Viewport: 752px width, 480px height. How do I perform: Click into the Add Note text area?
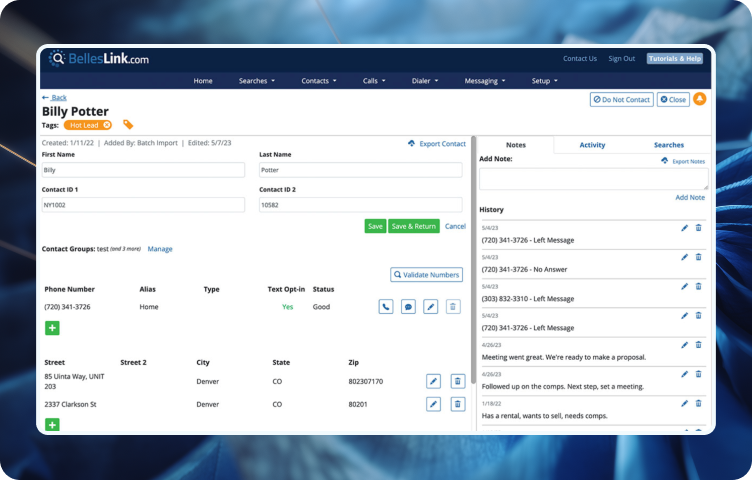pyautogui.click(x=593, y=179)
